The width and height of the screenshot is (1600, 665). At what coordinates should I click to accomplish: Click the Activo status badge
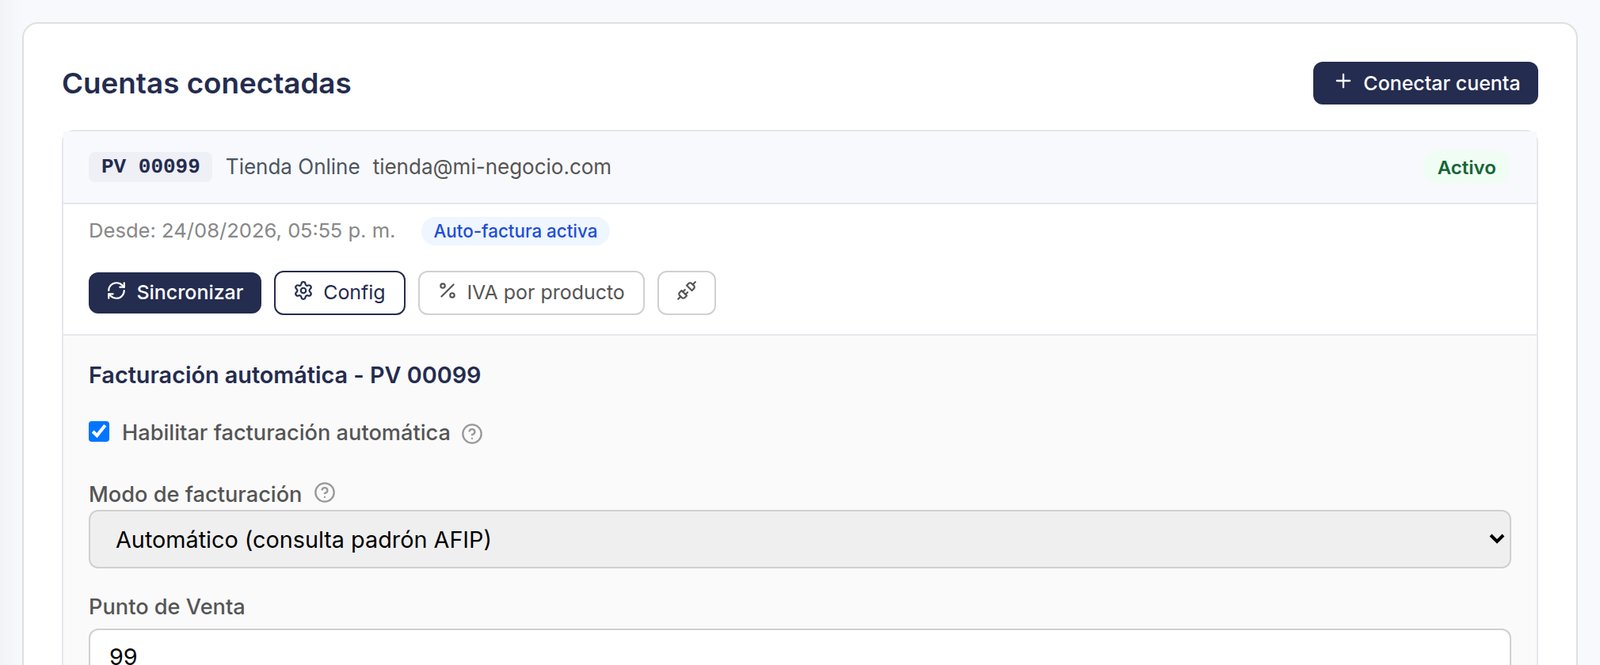(1466, 167)
